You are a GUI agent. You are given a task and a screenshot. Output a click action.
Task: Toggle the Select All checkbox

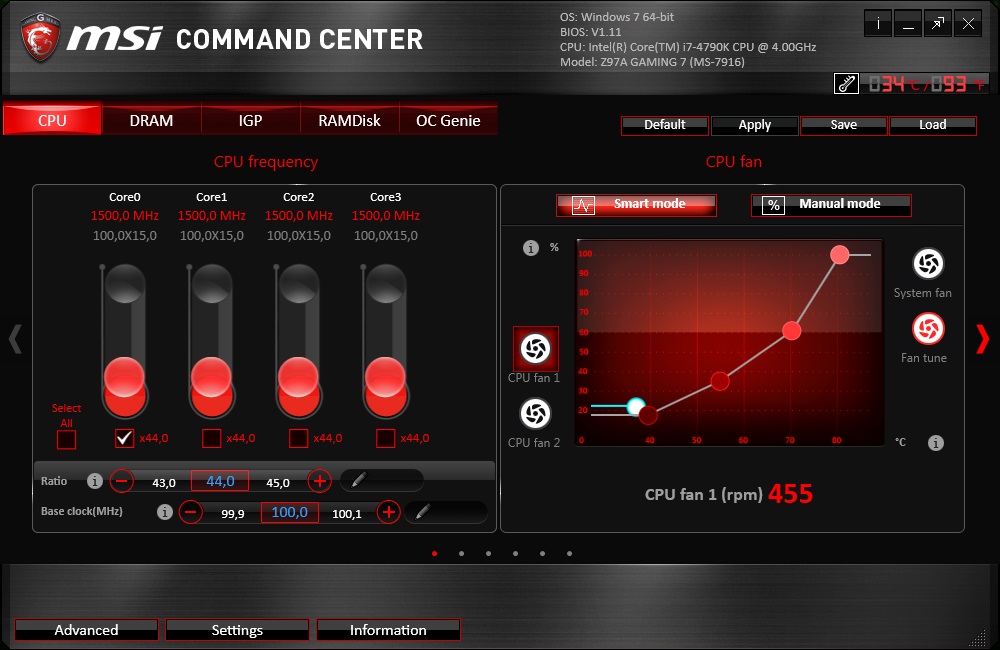coord(66,439)
